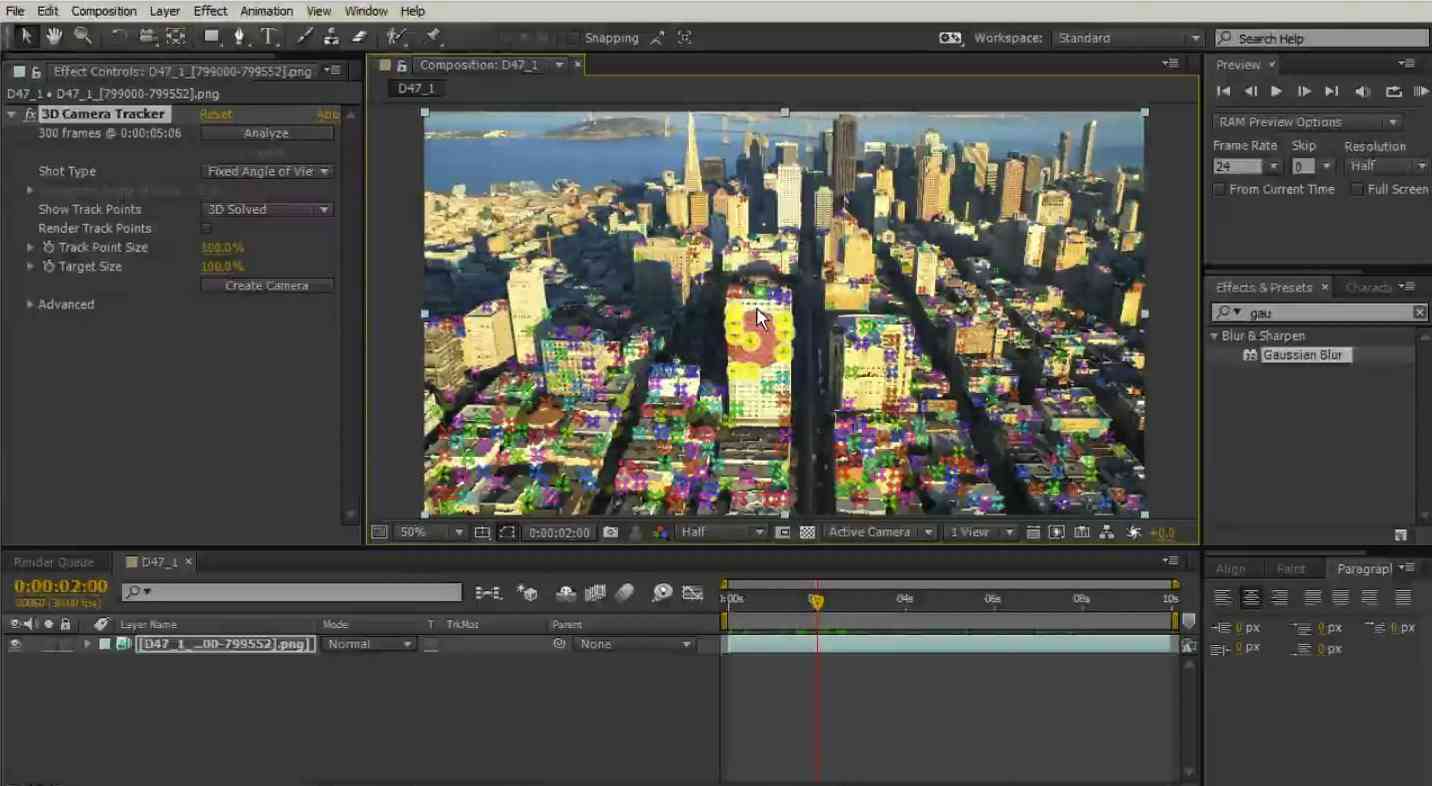Select the Pen tool in toolbar
The width and height of the screenshot is (1432, 786).
point(239,37)
